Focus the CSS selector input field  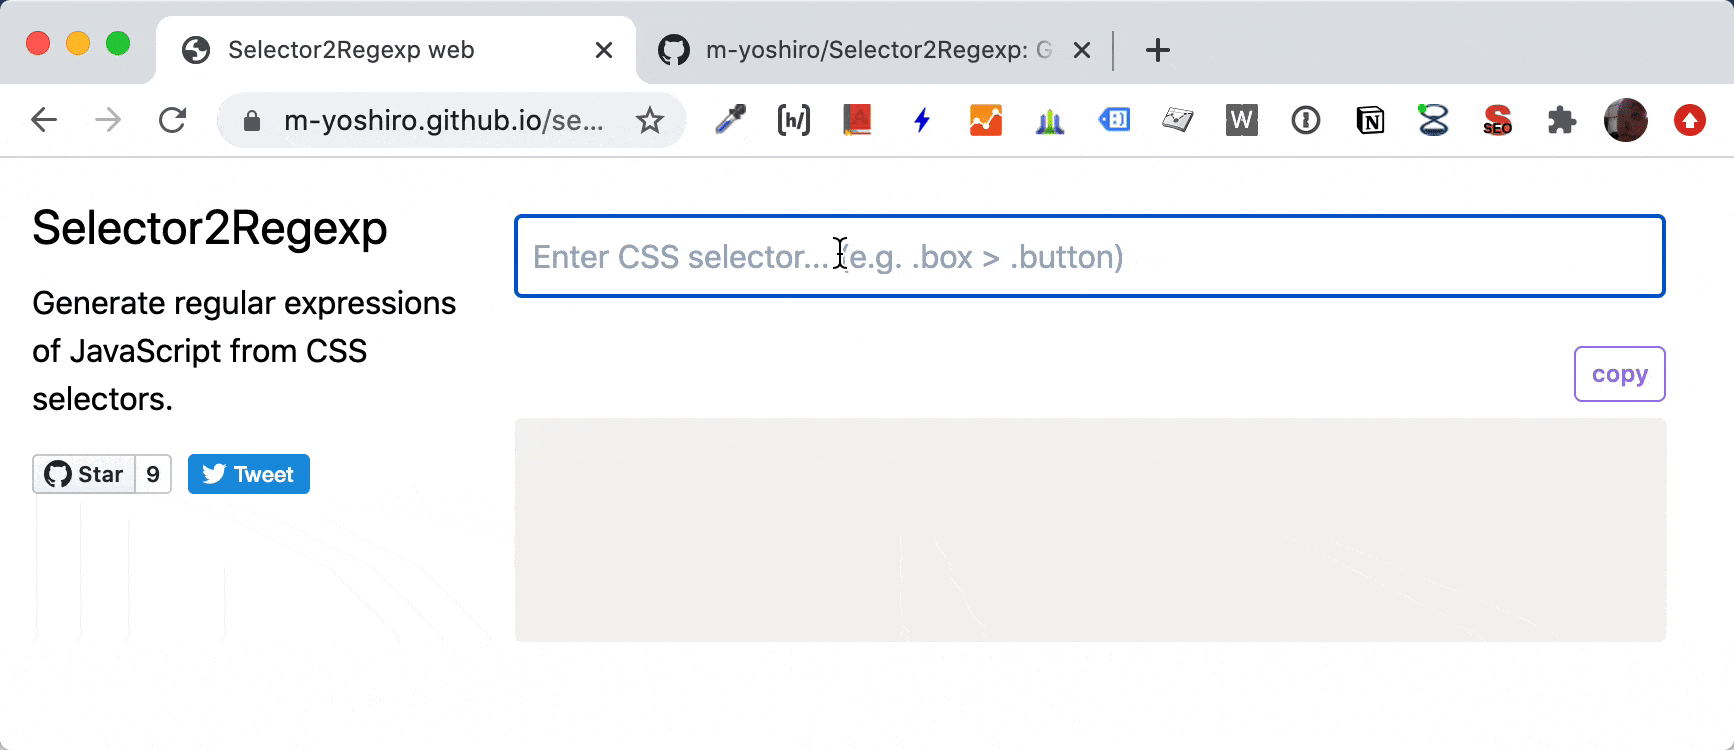[x=1089, y=256]
